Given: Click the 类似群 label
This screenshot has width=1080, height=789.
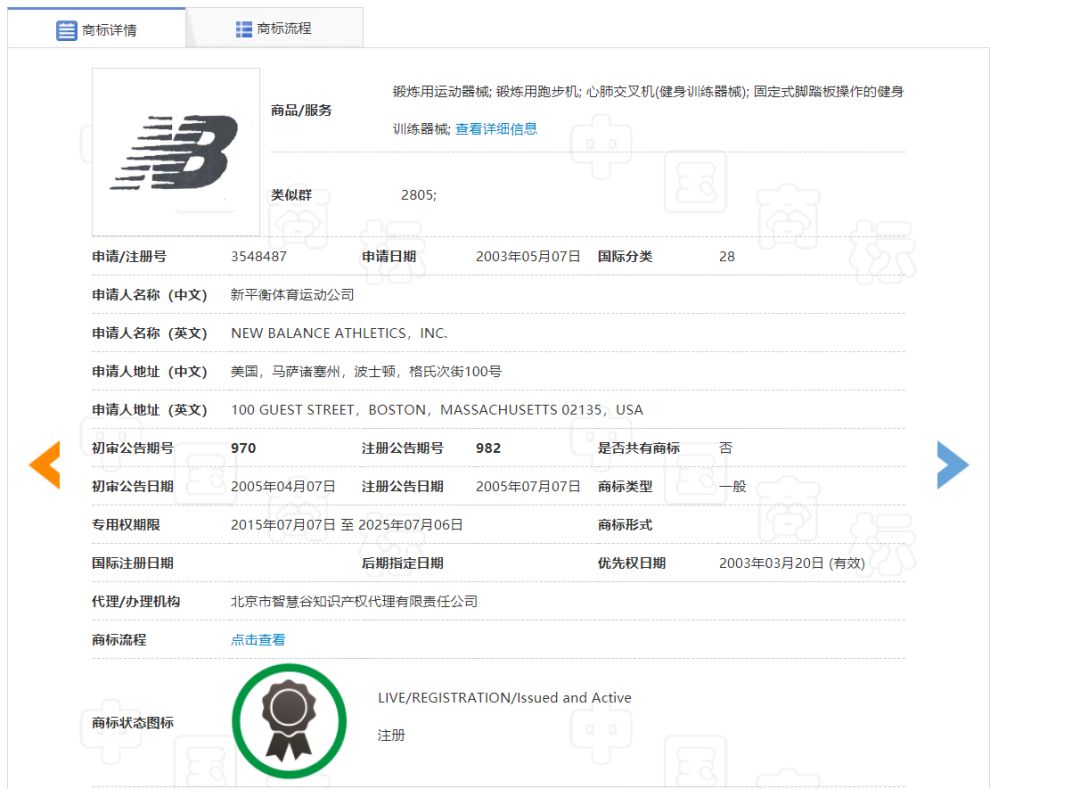Looking at the screenshot, I should pos(291,195).
